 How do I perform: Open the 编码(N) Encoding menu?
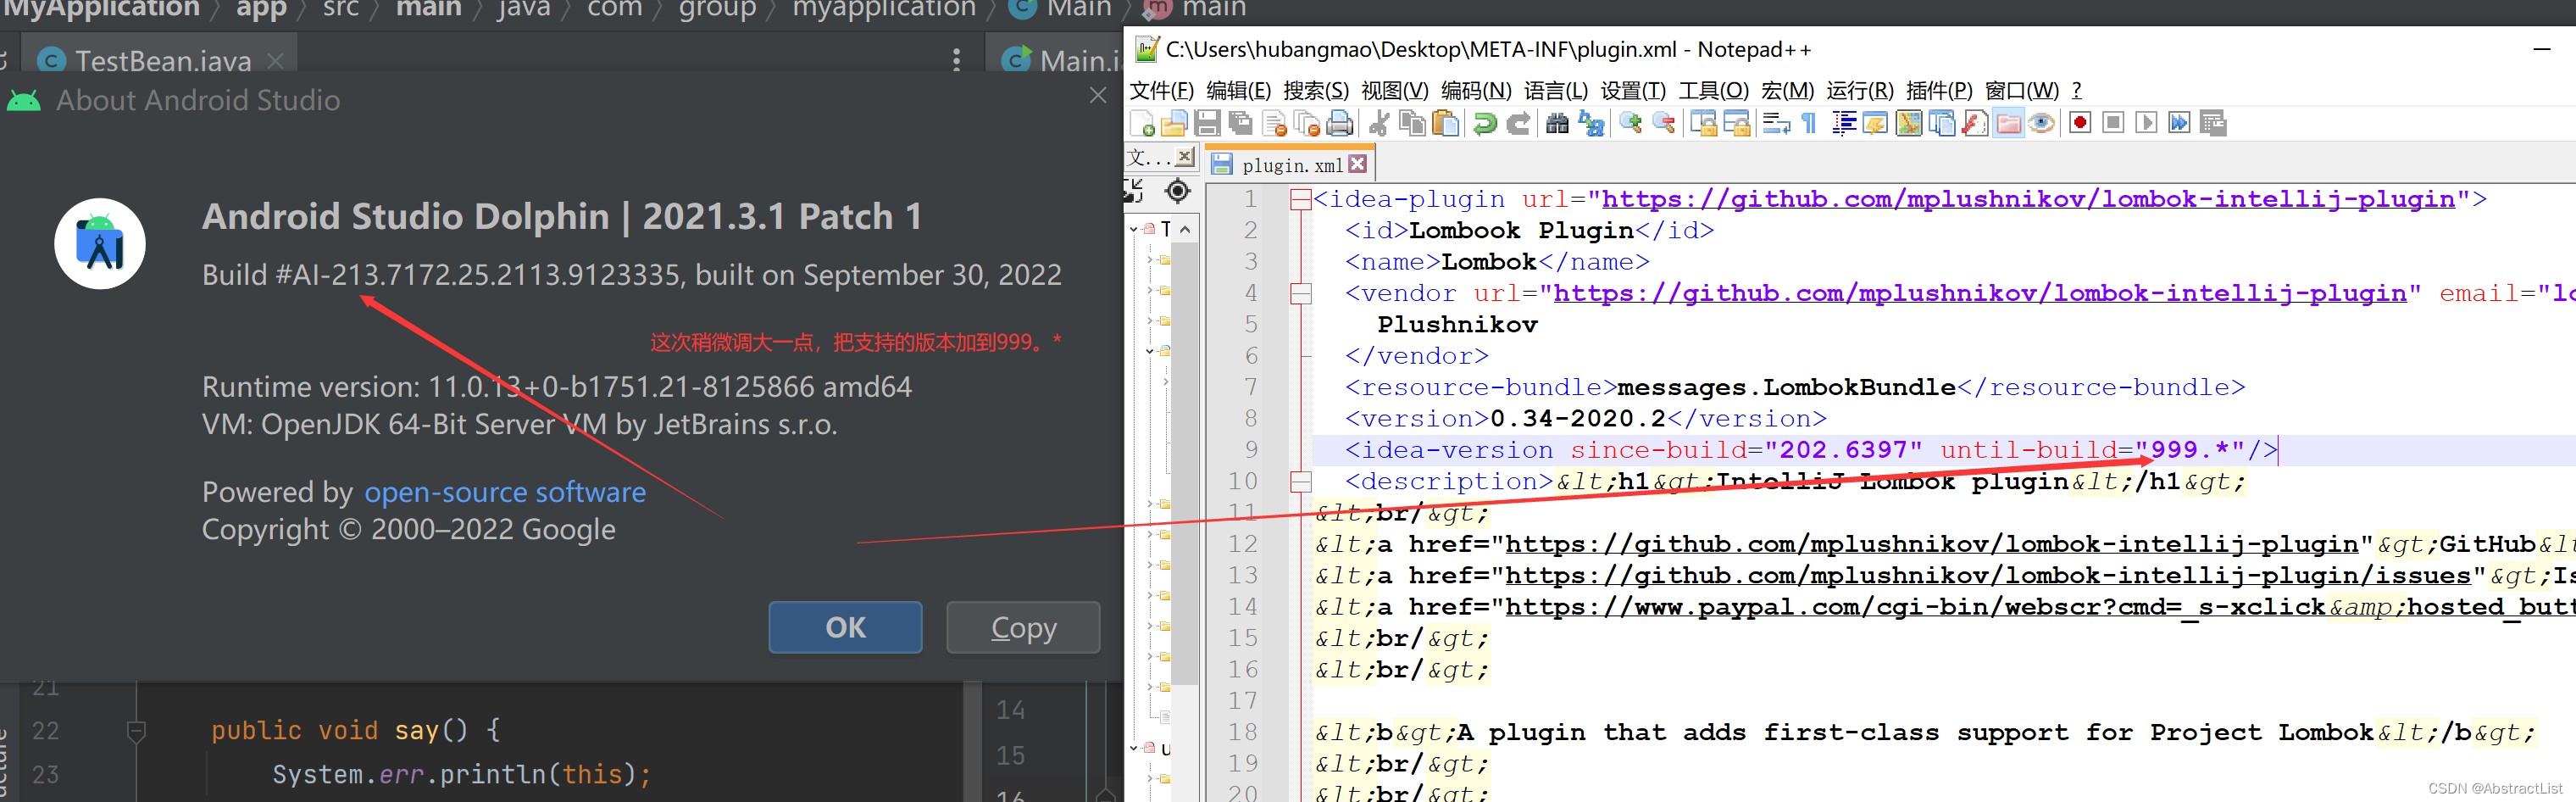[1476, 91]
